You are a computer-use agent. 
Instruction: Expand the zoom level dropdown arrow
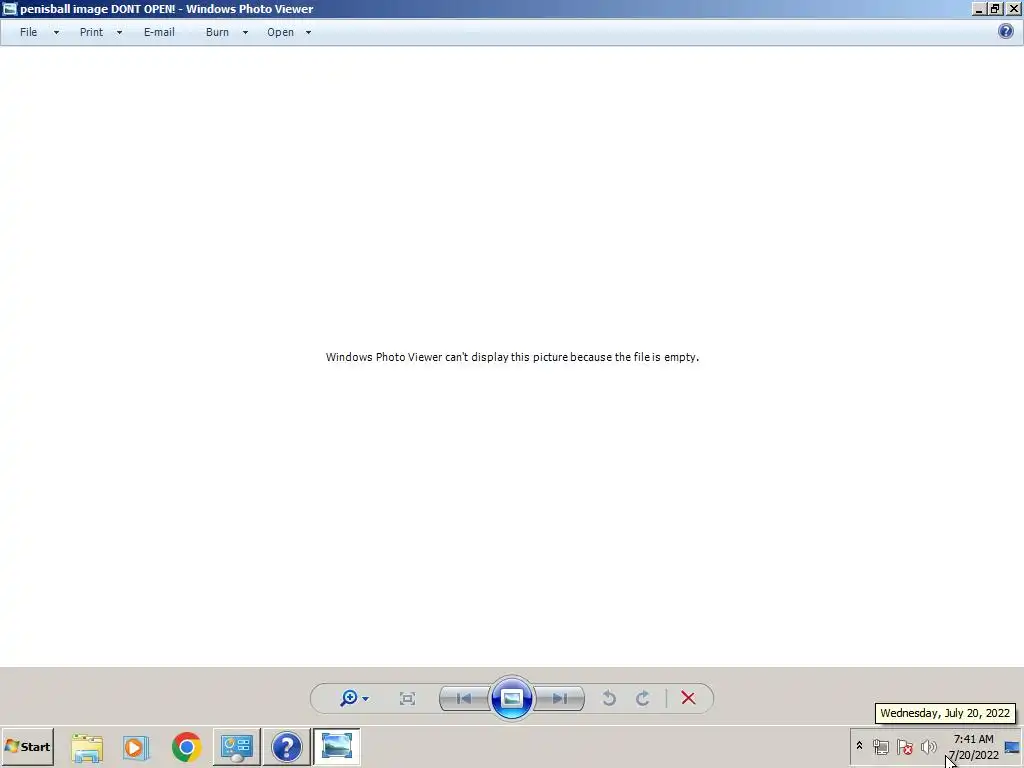point(365,699)
